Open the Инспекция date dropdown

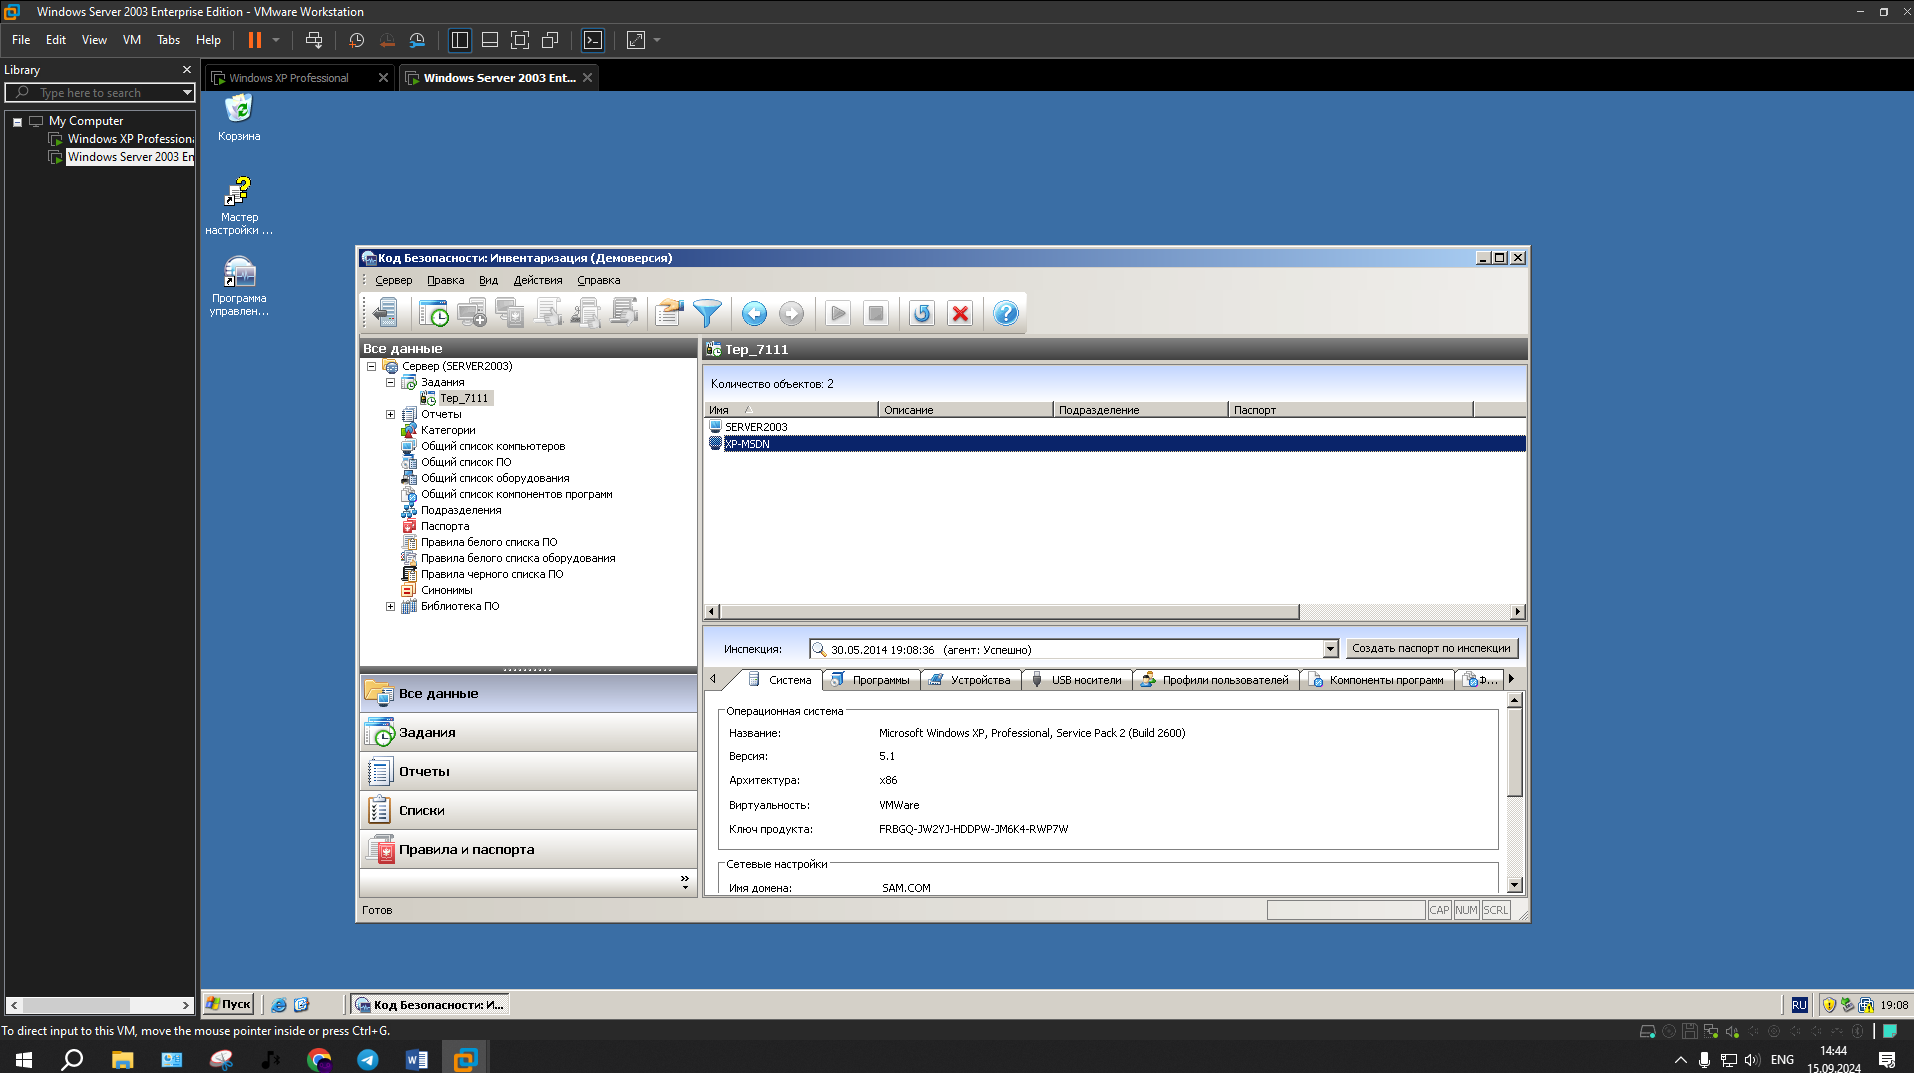pyautogui.click(x=1330, y=649)
